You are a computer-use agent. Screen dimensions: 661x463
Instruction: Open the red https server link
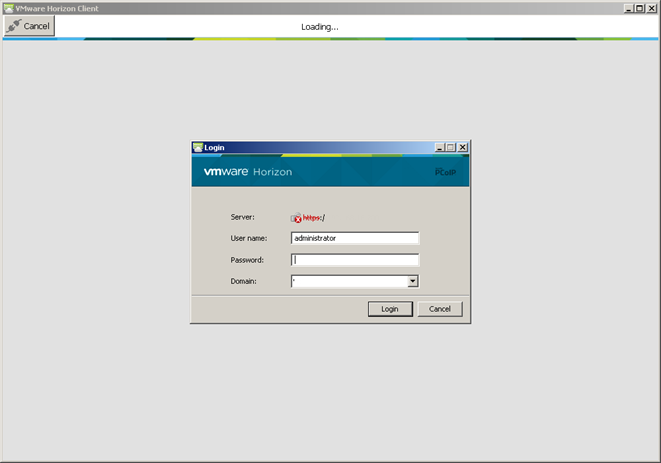pyautogui.click(x=314, y=218)
